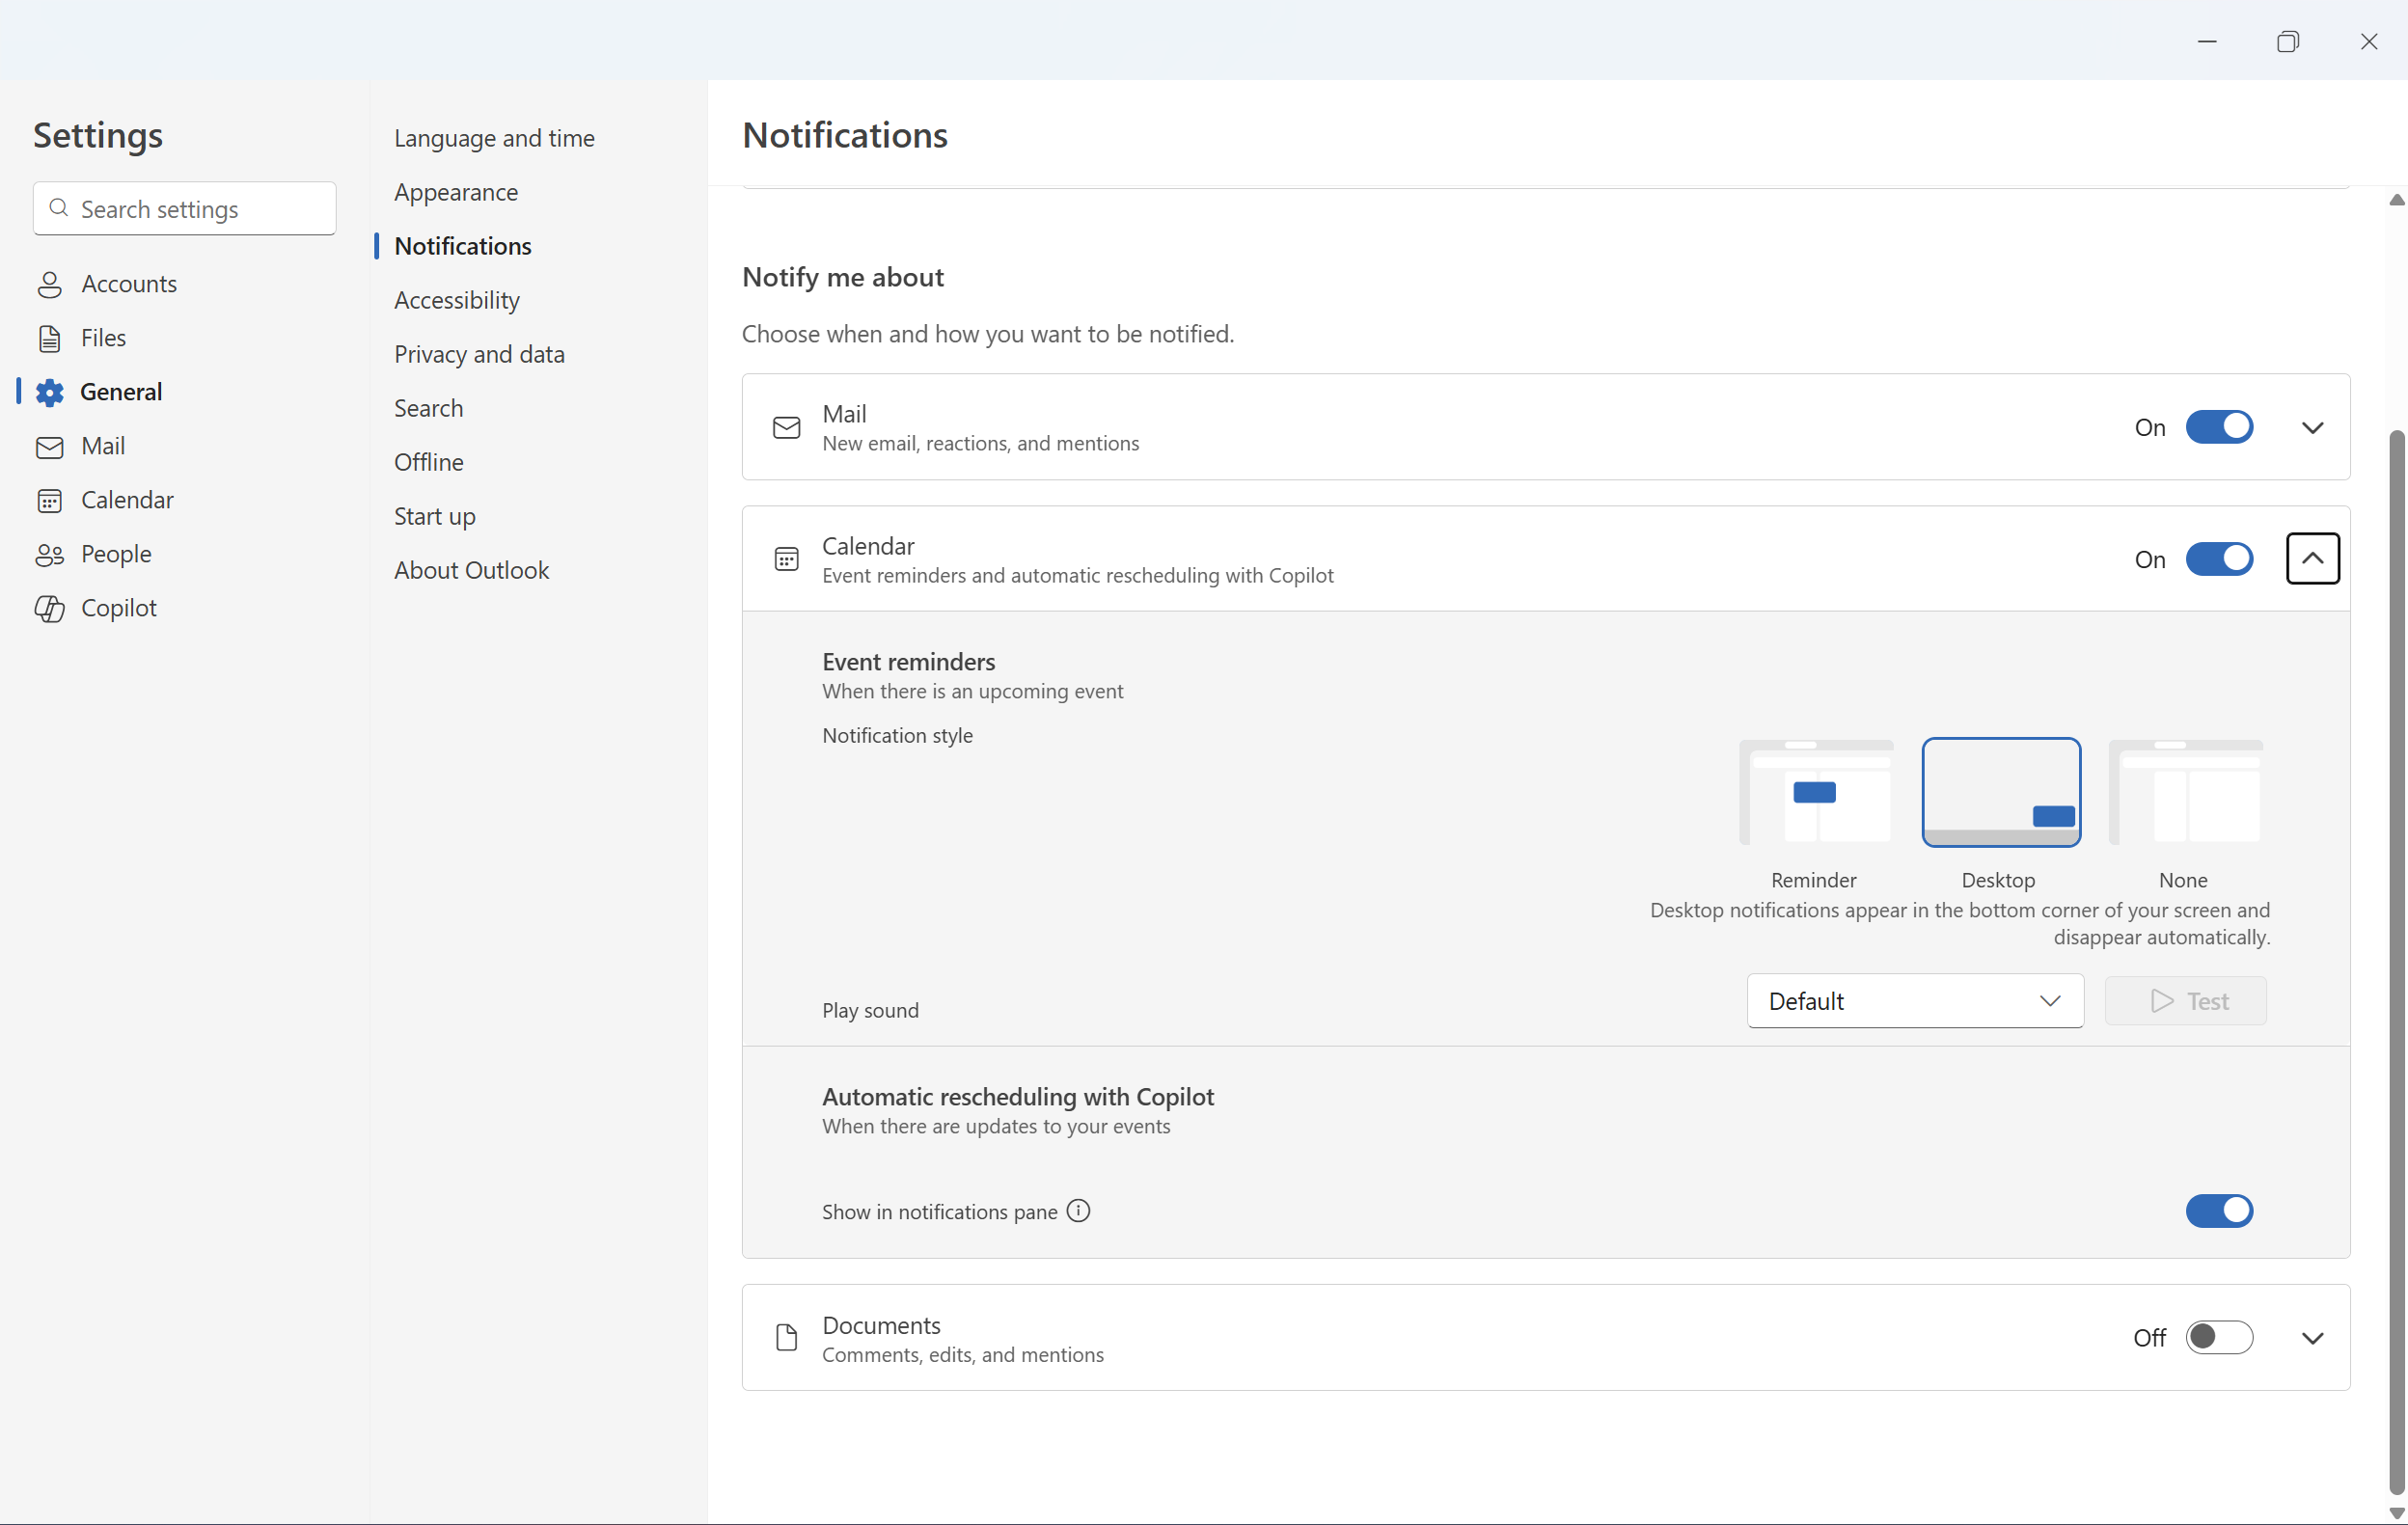Open the Play sound Default dropdown
The image size is (2408, 1525).
coord(1915,1001)
